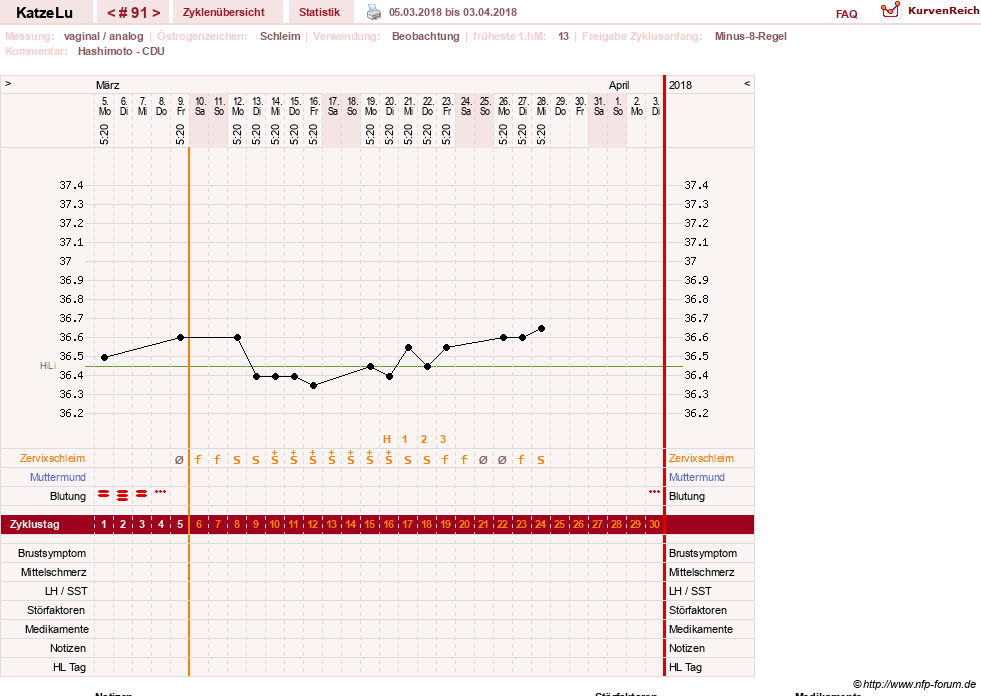Click cycle day 30 in the Zyklustag bar
Image resolution: width=981 pixels, height=696 pixels.
pos(654,525)
